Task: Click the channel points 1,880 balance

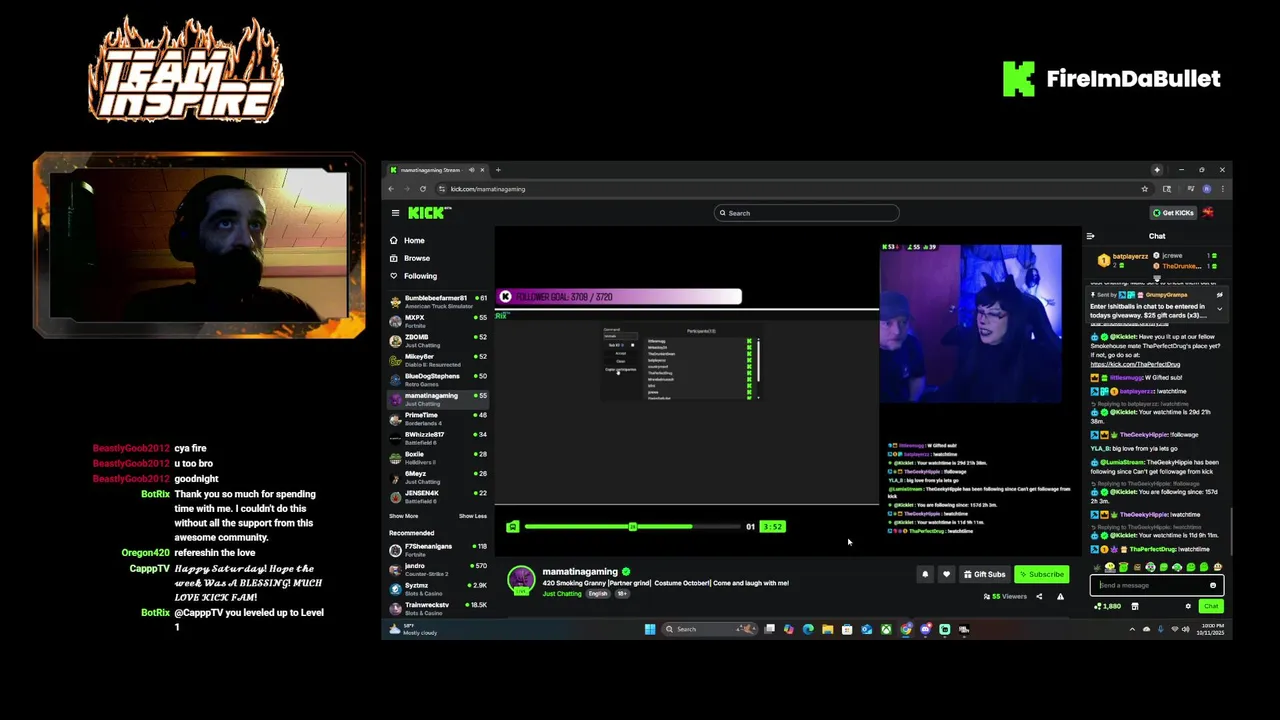Action: (x=1107, y=606)
